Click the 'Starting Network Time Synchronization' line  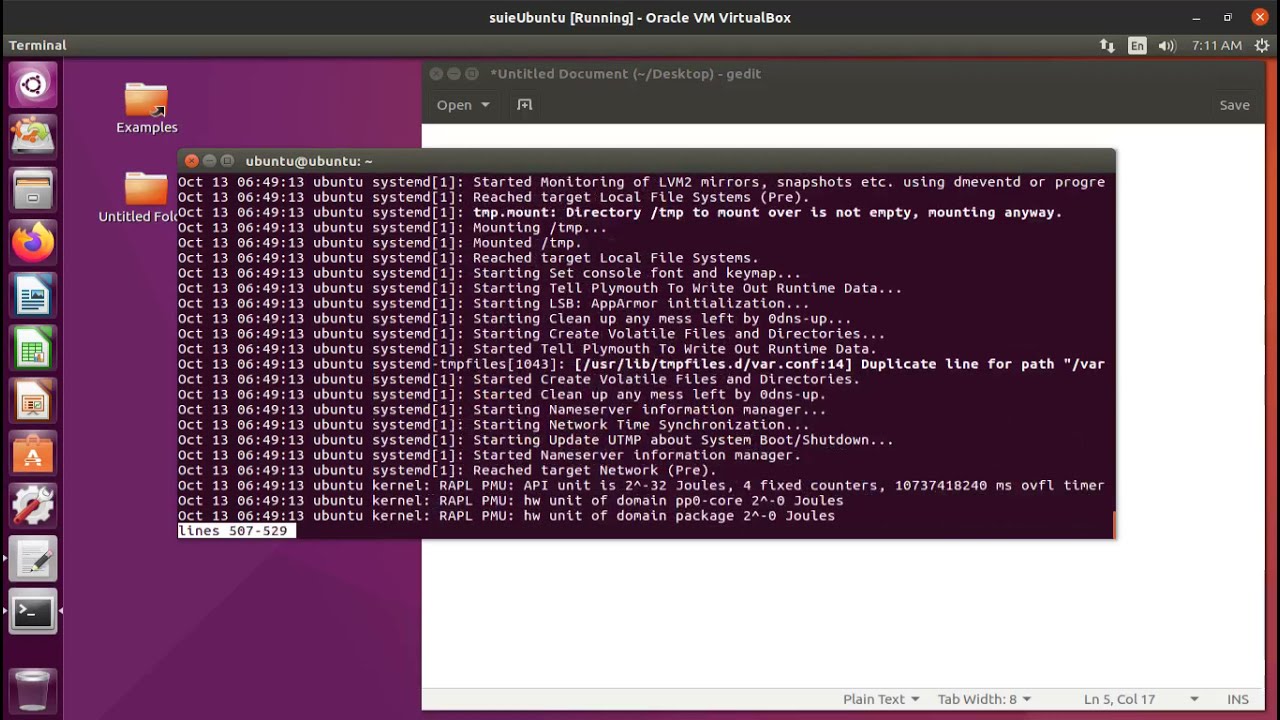[494, 425]
